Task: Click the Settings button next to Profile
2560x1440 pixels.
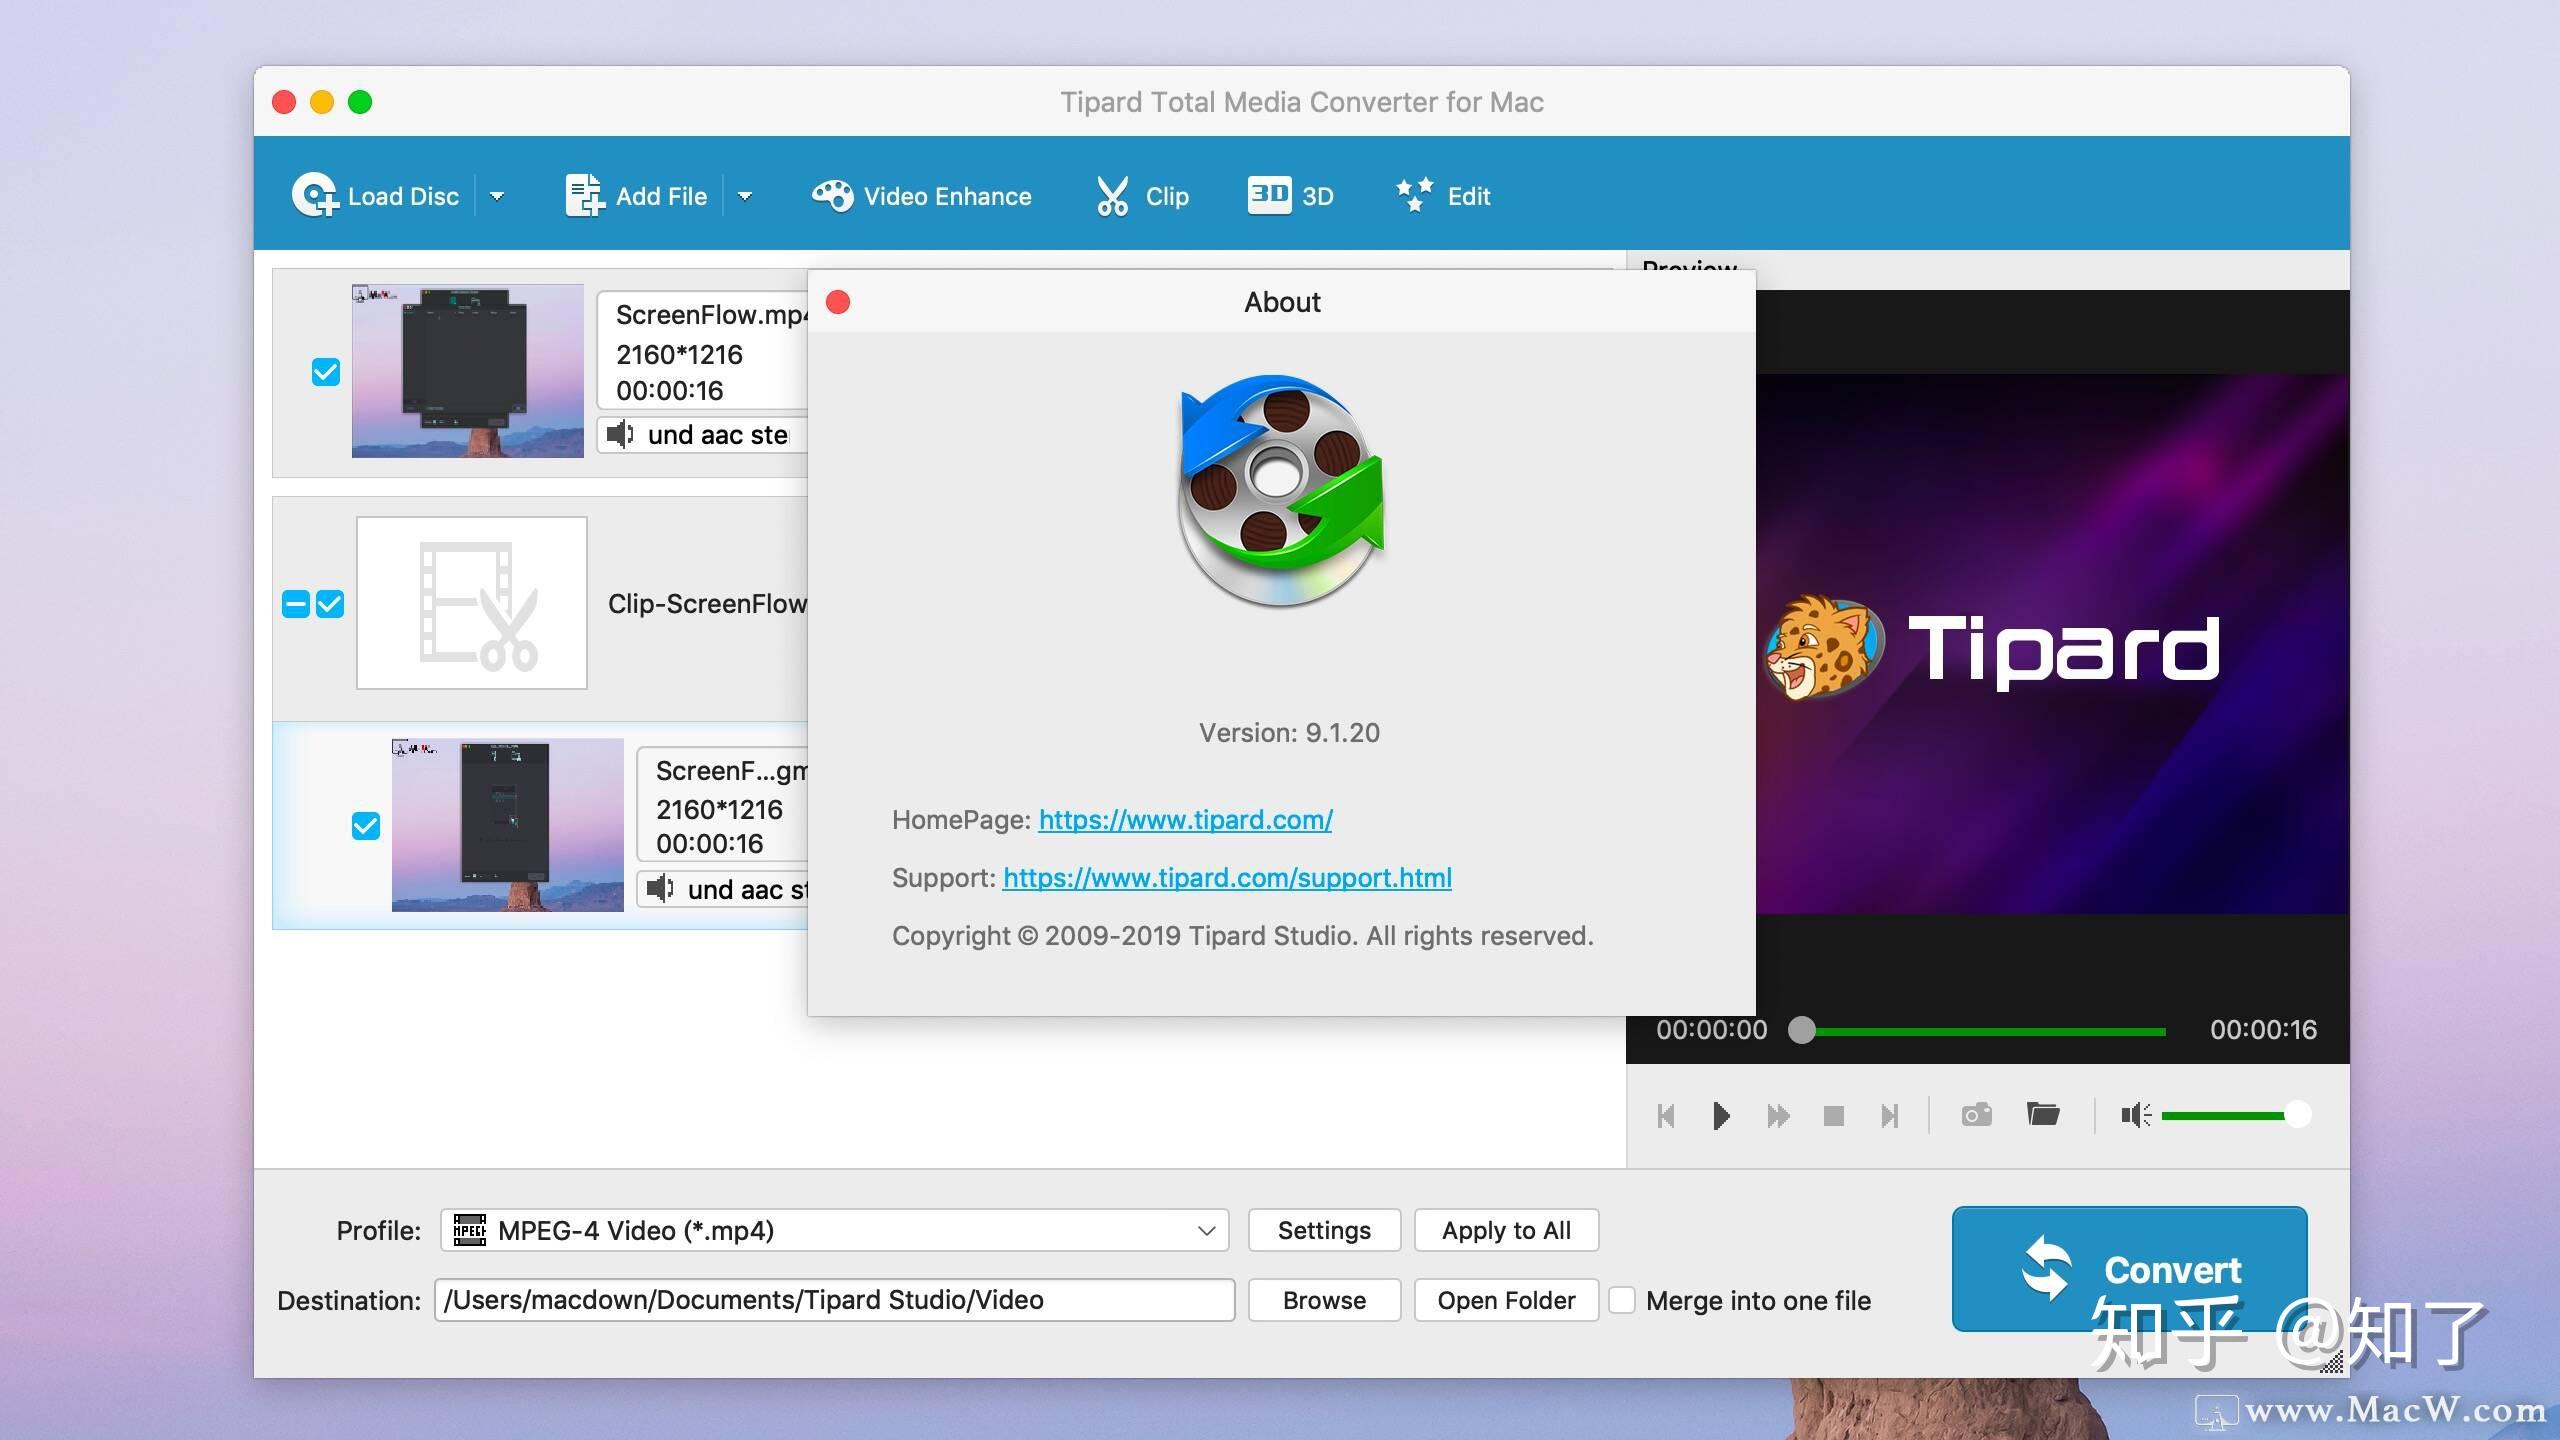Action: tap(1324, 1230)
